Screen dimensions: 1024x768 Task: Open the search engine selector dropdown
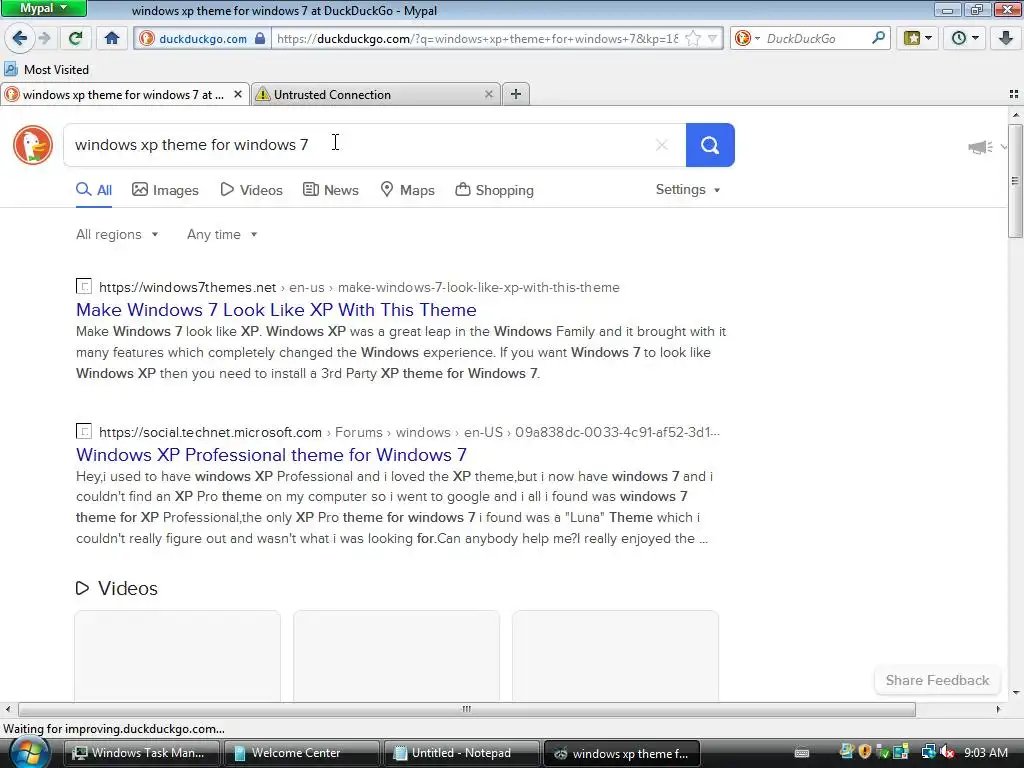(747, 39)
